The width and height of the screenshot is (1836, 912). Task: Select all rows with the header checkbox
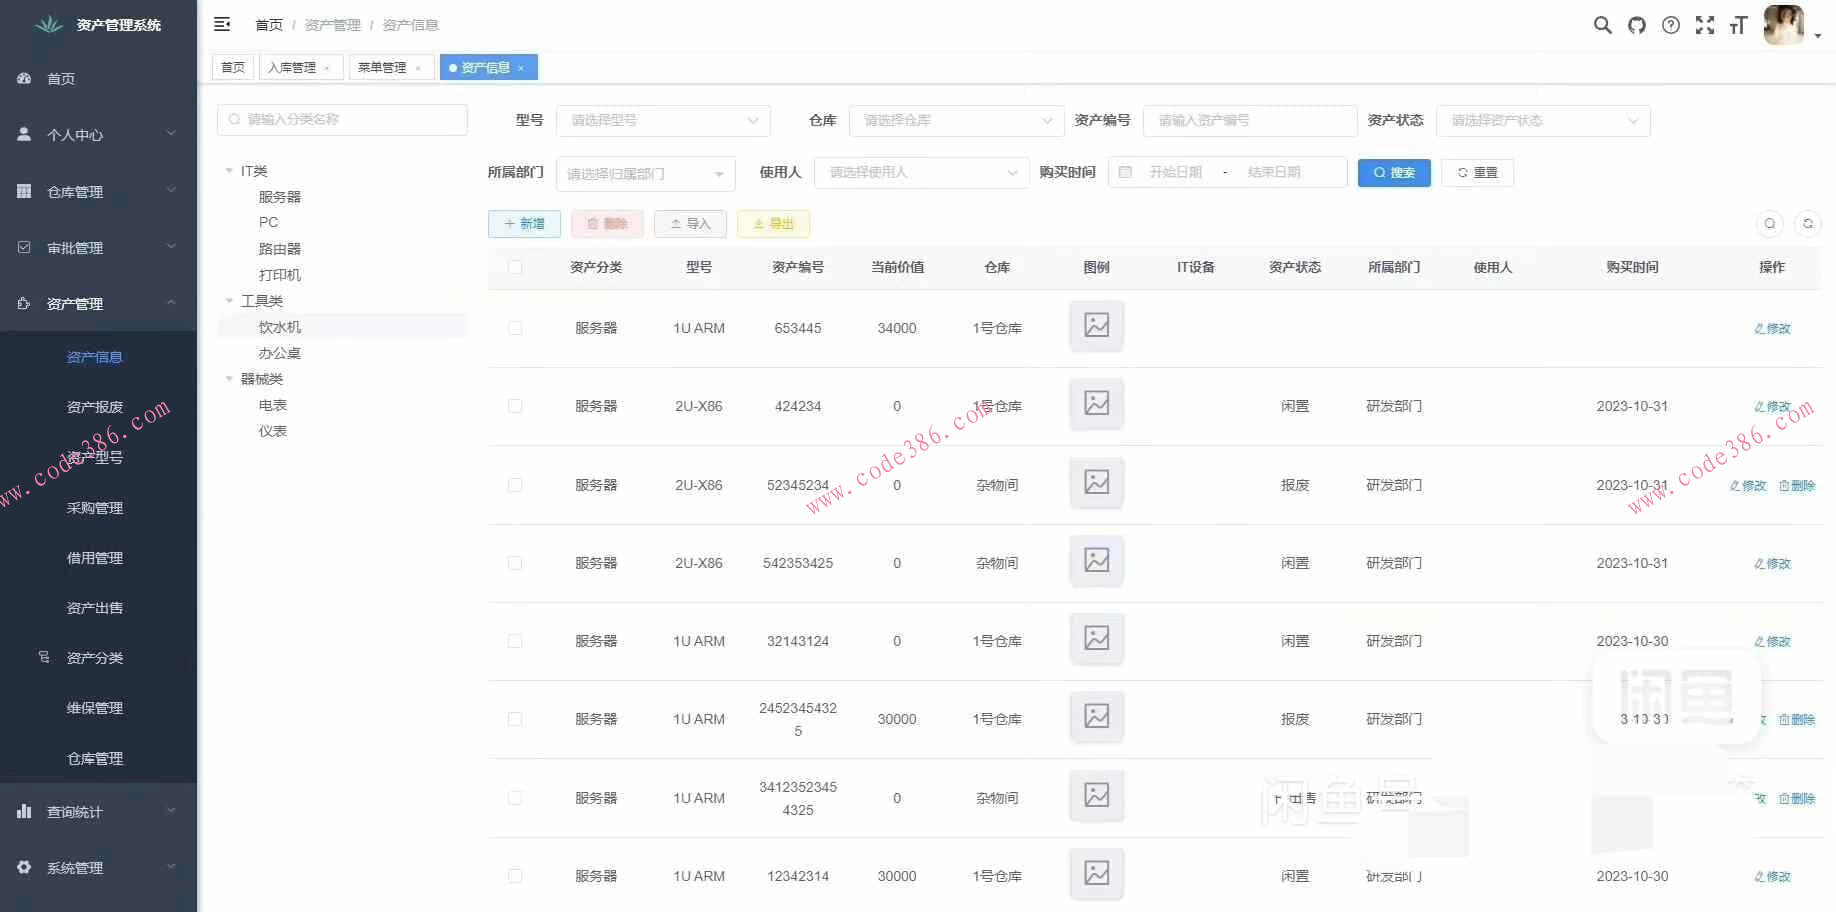[x=515, y=267]
